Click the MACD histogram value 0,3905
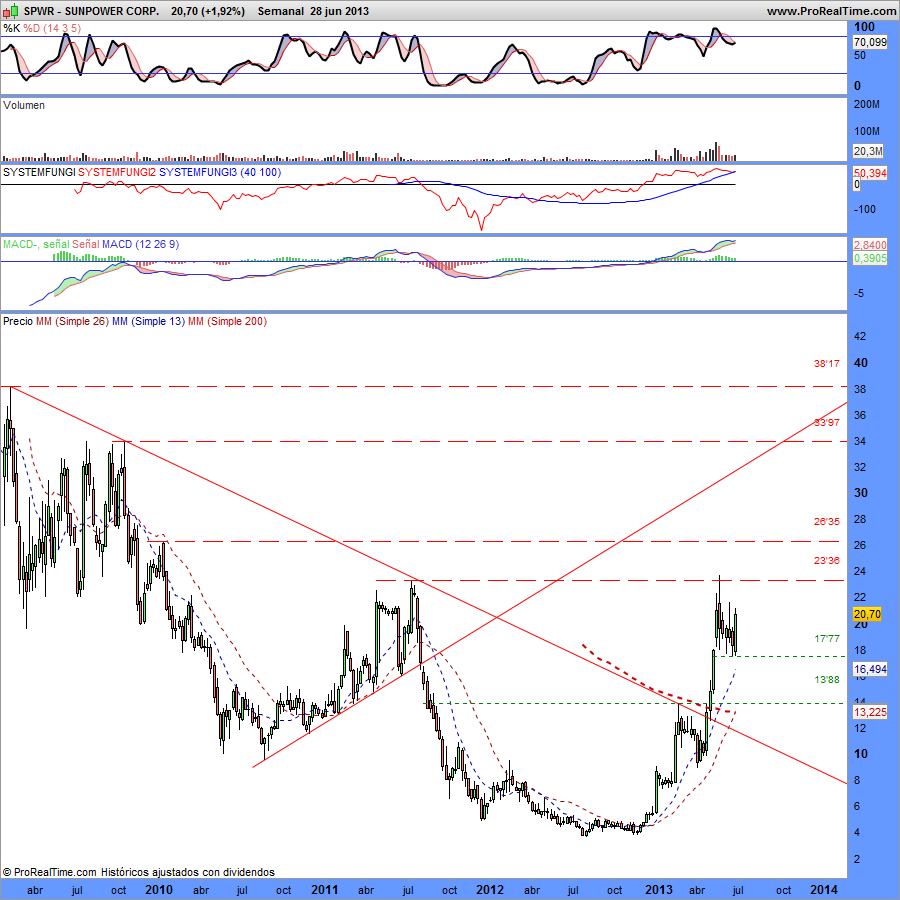900x900 pixels. pos(870,258)
